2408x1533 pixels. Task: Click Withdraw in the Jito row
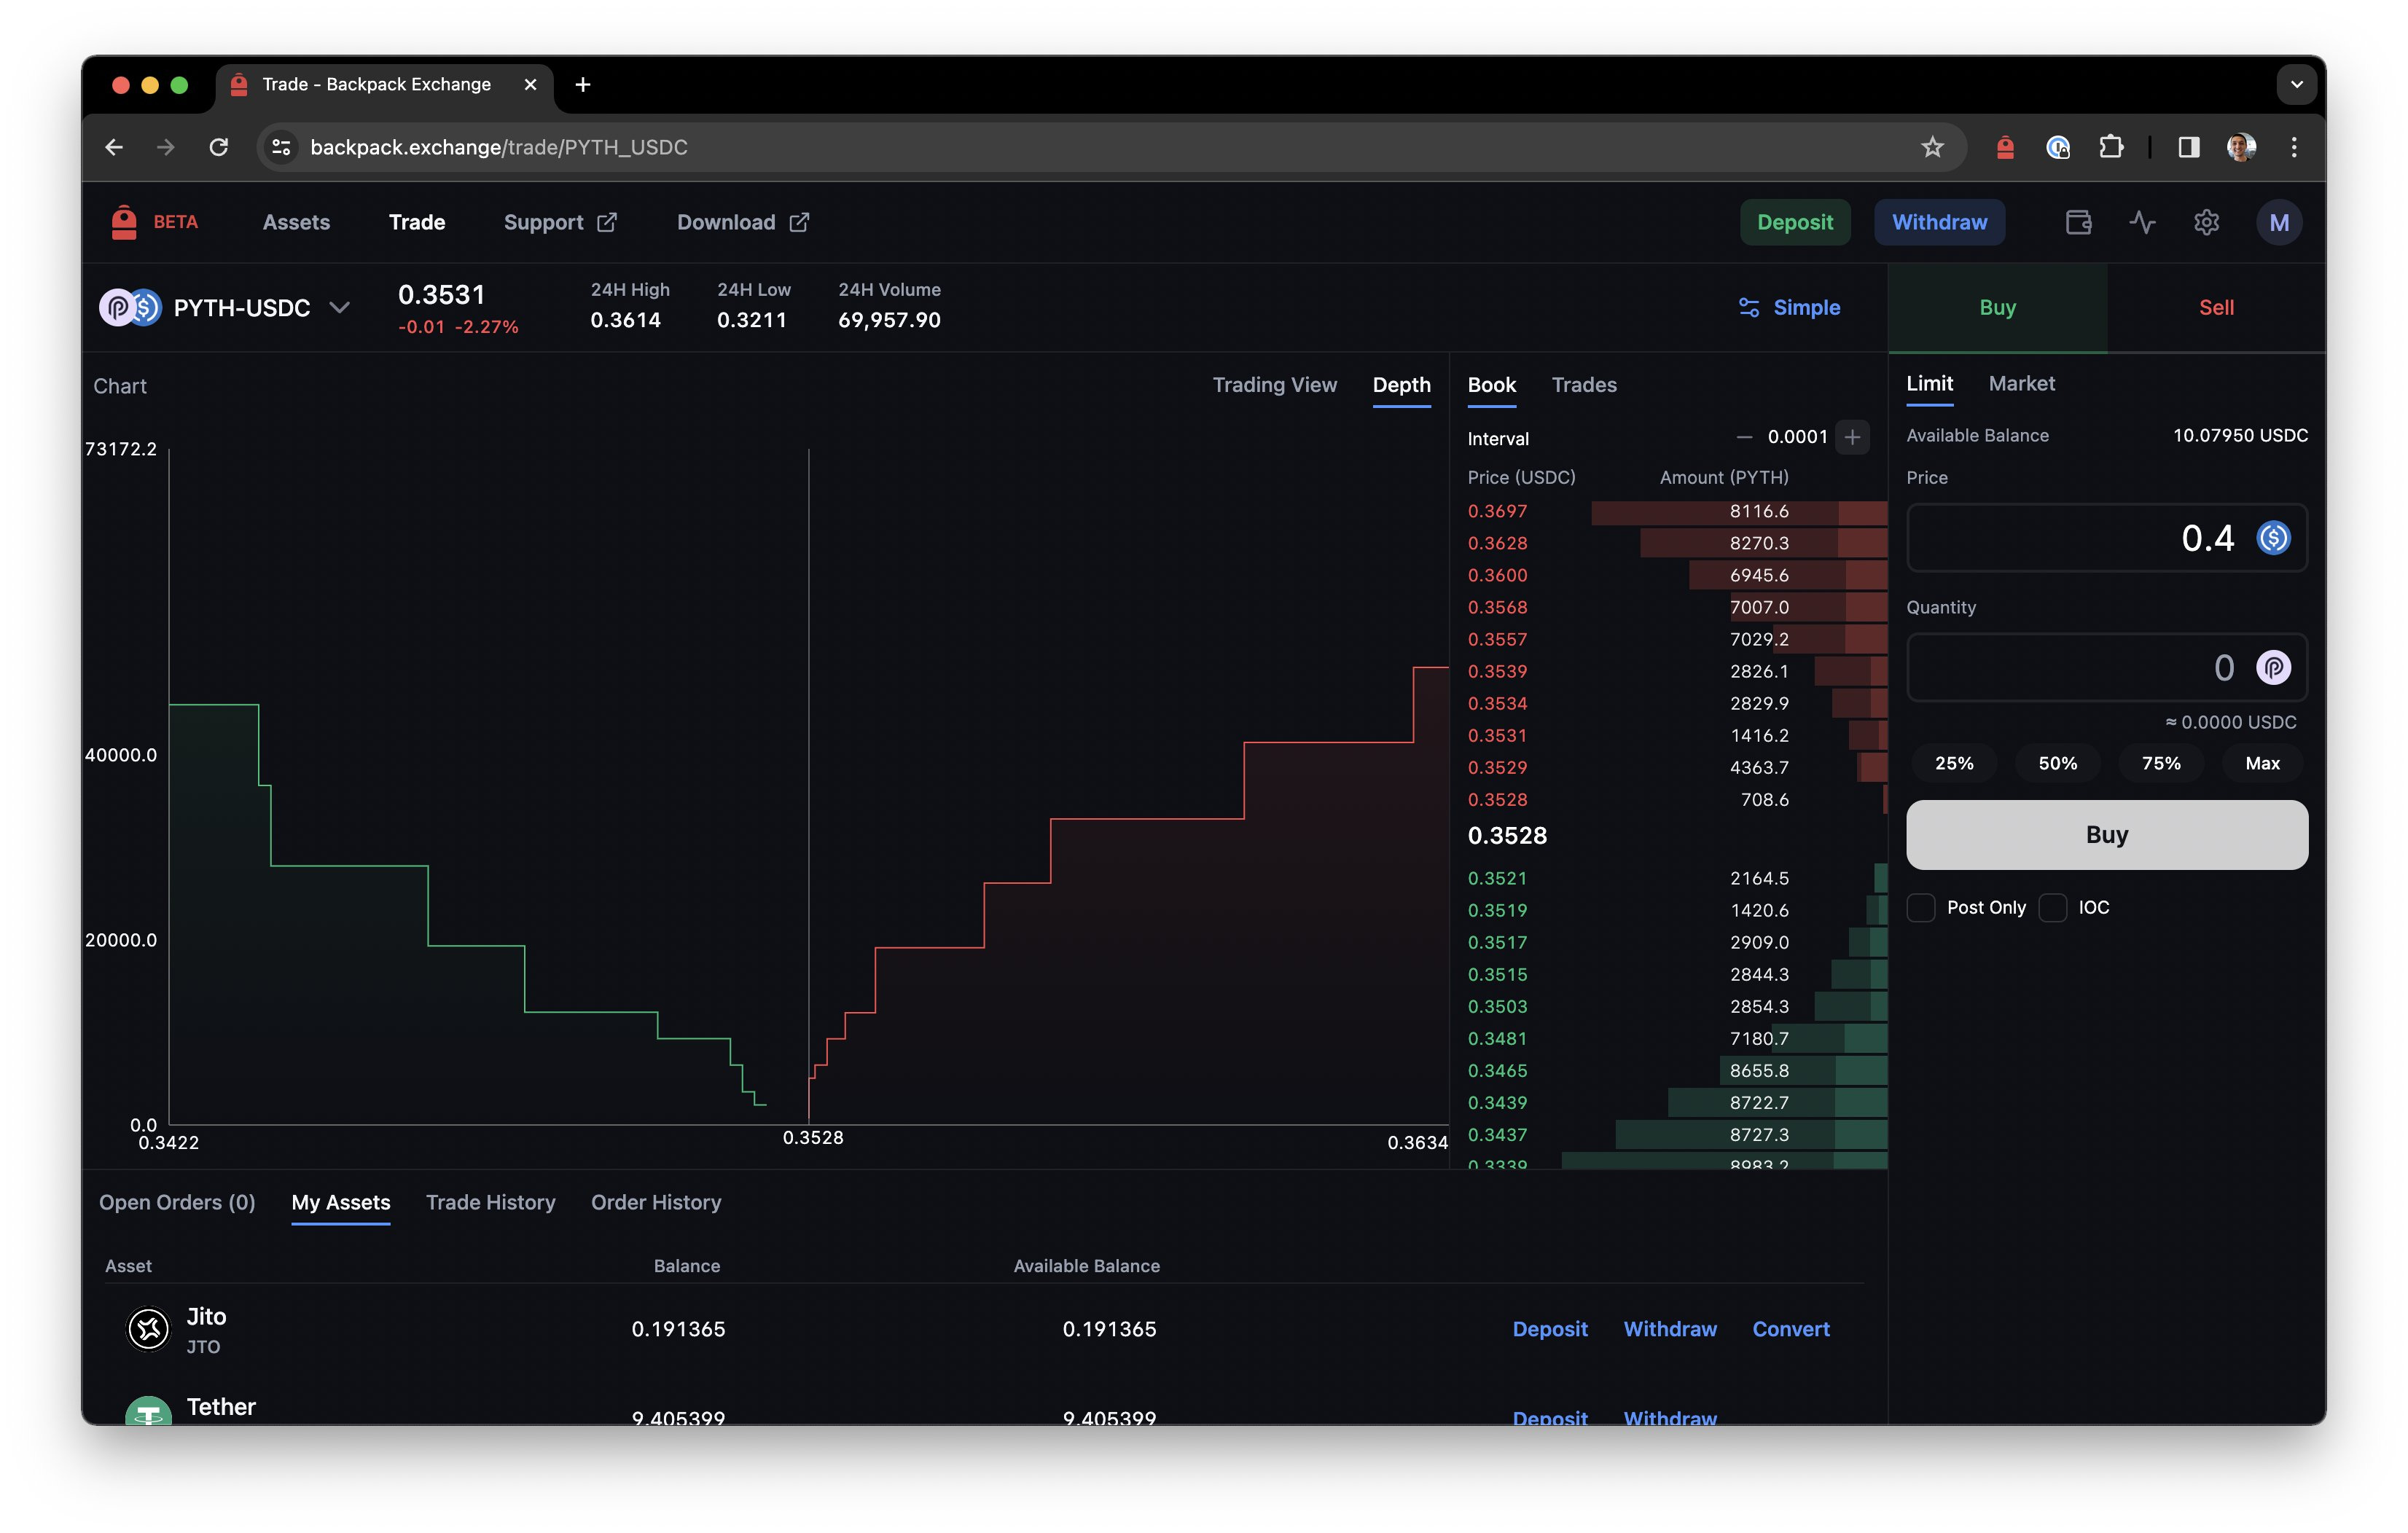(x=1669, y=1328)
